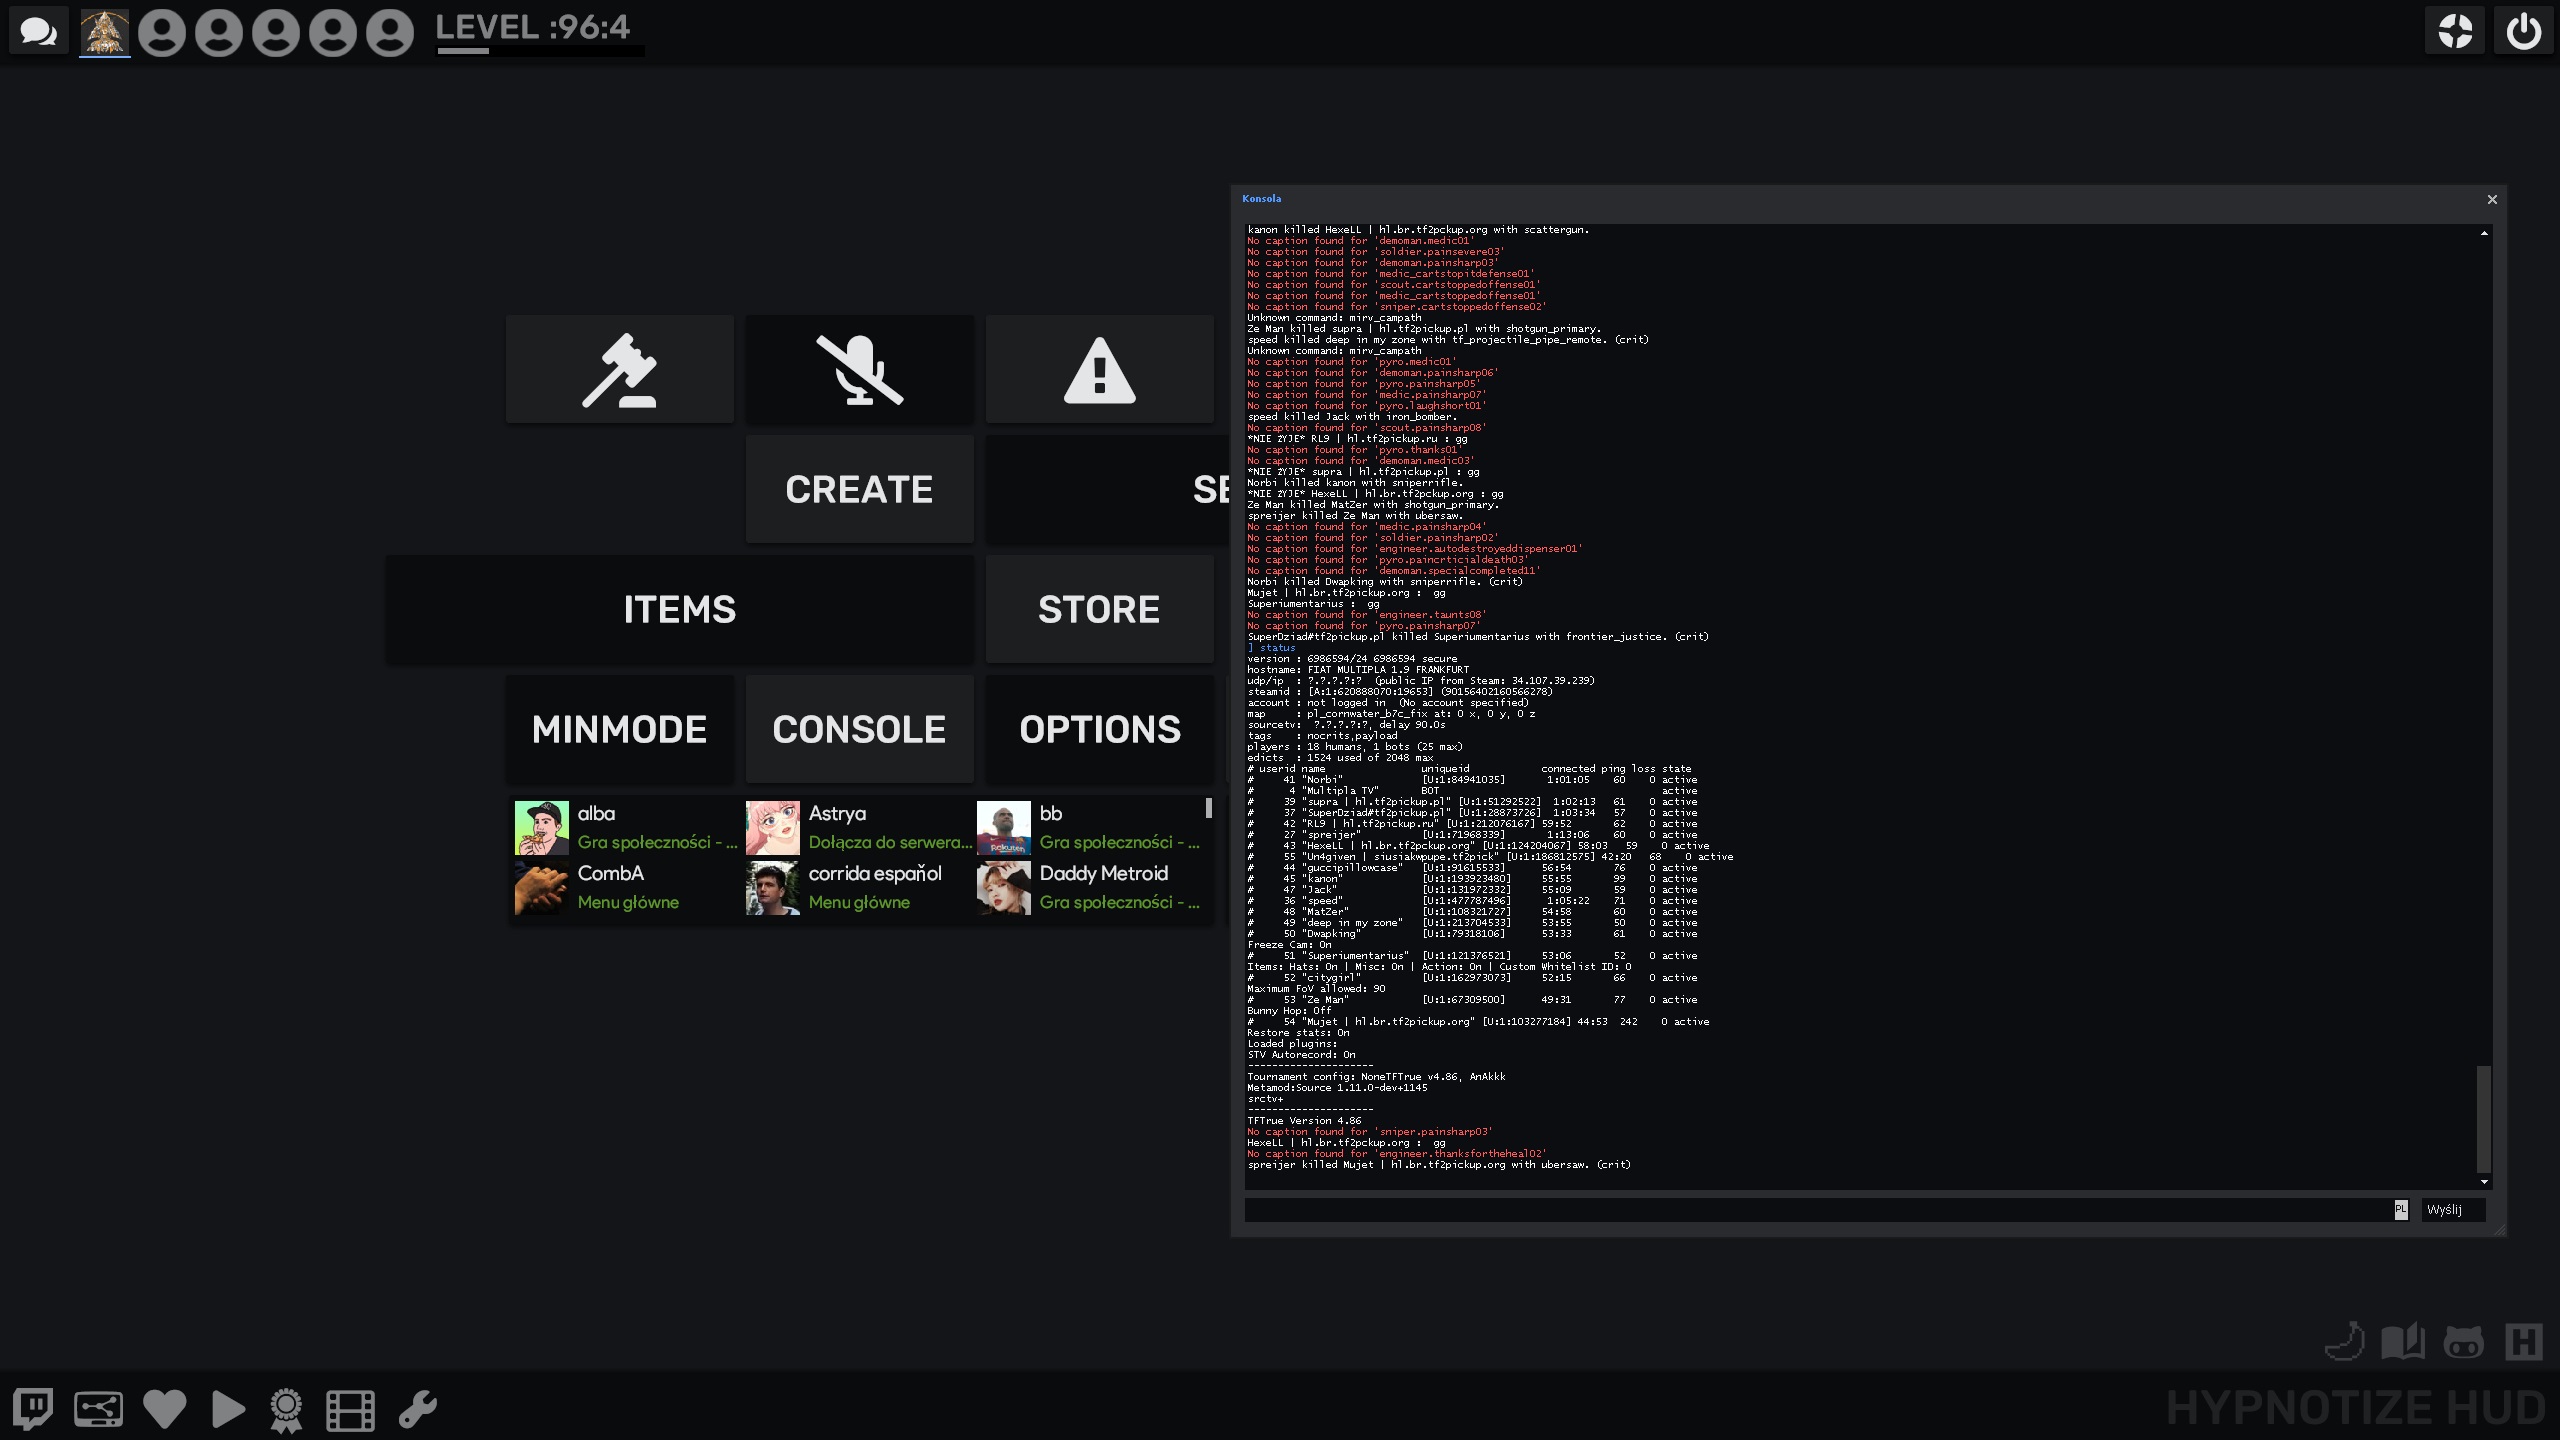Click the console command input field
This screenshot has width=2560, height=1440.
click(1815, 1210)
